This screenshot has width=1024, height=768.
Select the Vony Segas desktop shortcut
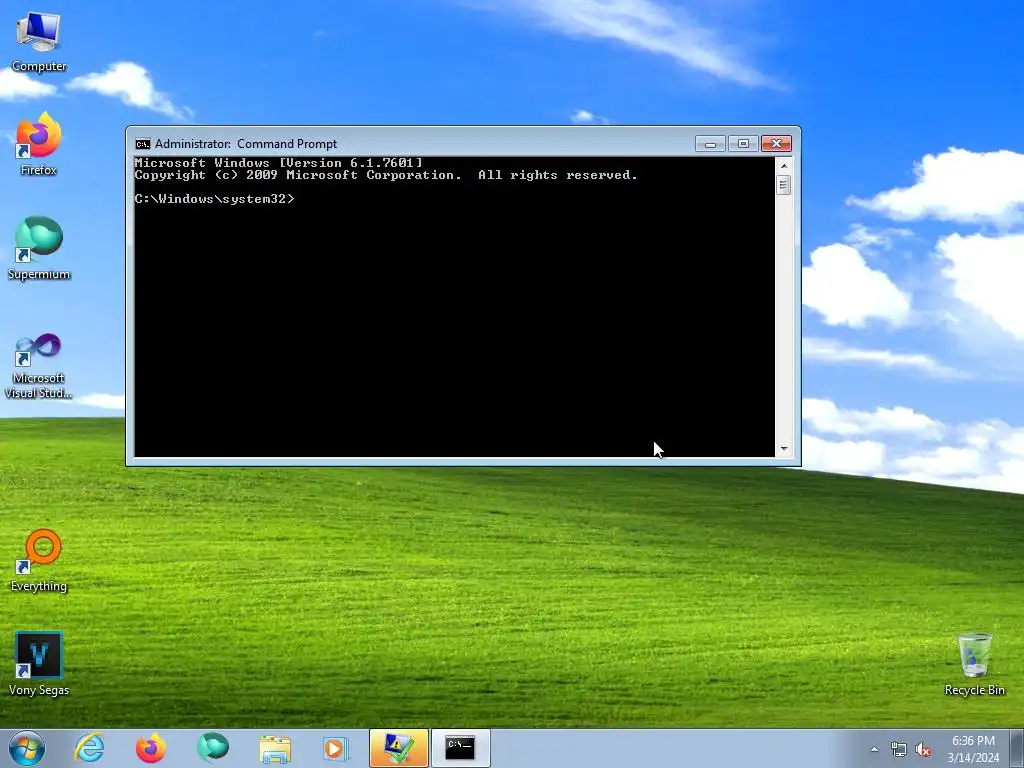(x=39, y=664)
